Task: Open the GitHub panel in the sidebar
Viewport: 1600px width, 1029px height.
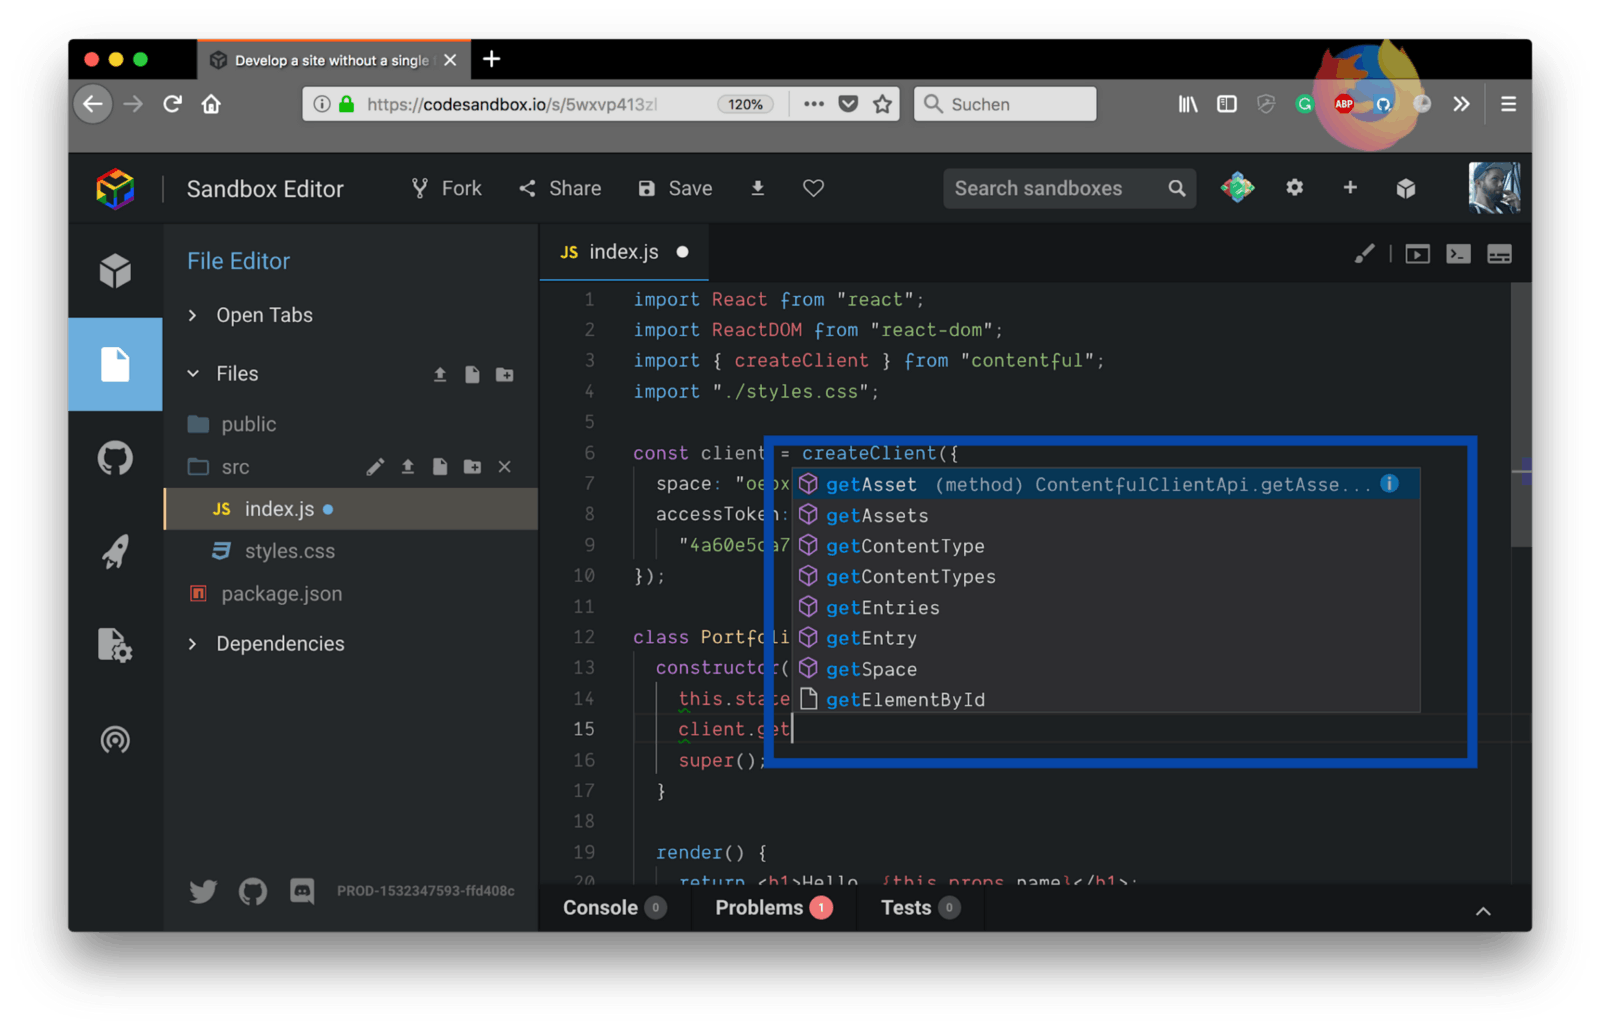Action: point(115,458)
